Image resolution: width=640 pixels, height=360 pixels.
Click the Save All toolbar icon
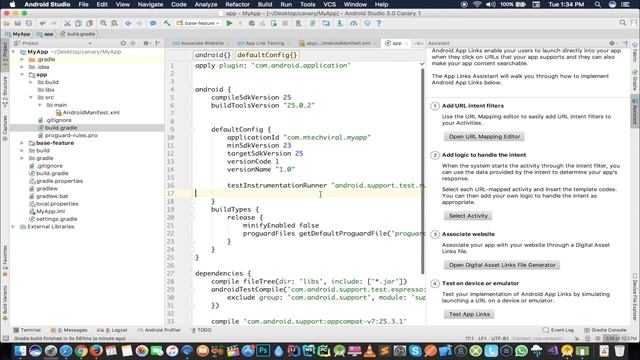(18, 23)
